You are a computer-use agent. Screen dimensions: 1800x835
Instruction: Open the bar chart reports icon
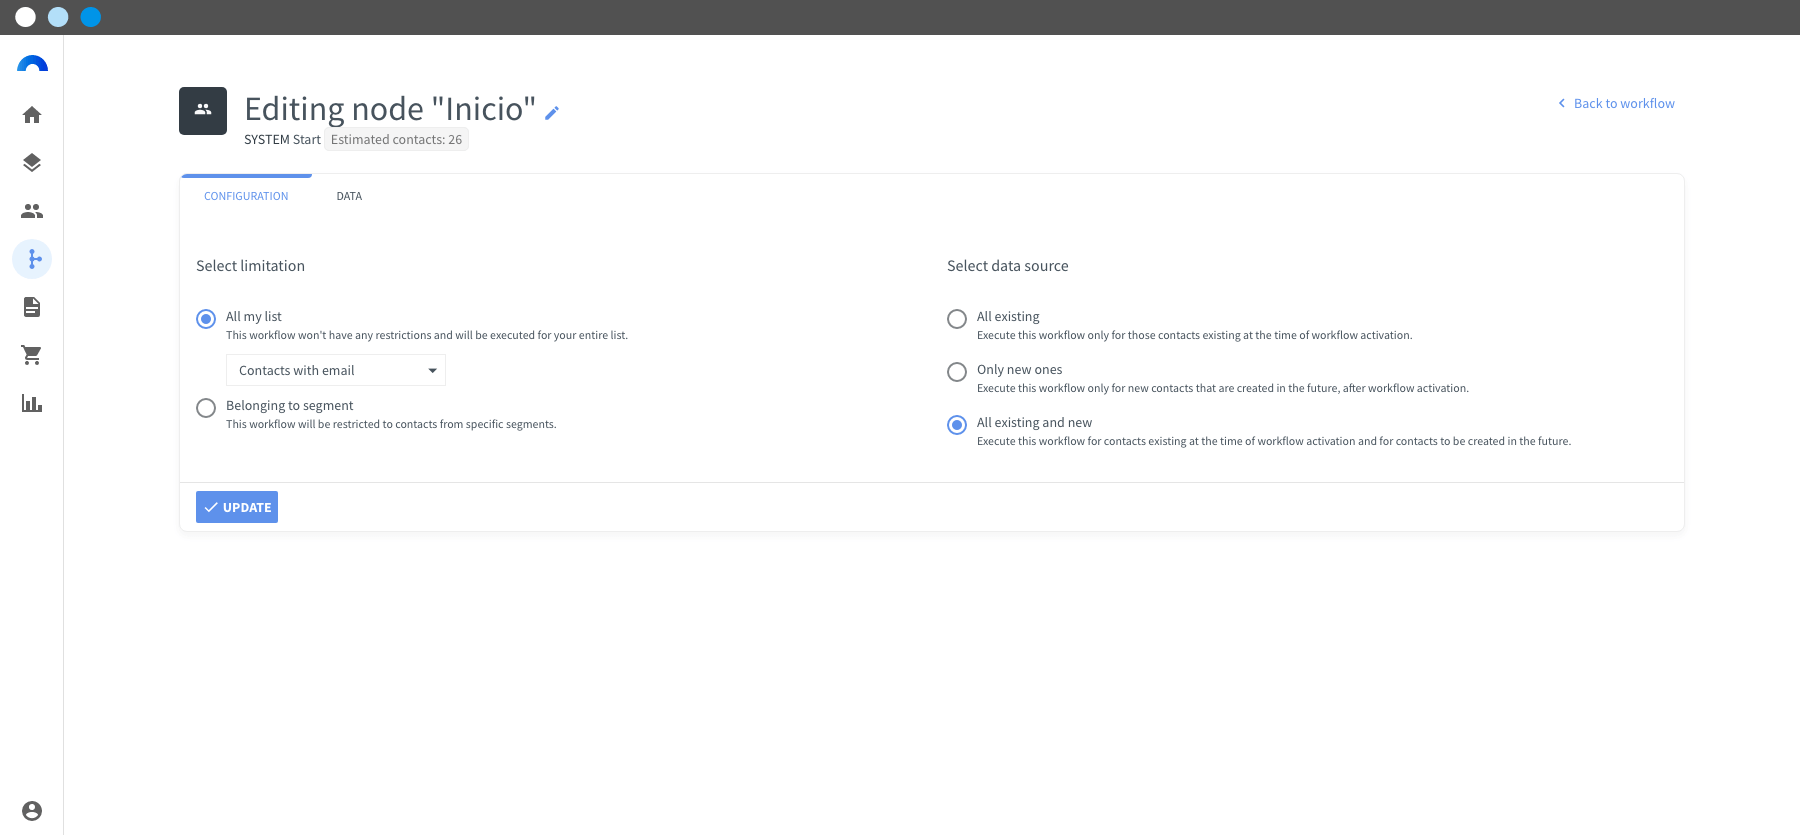[32, 403]
